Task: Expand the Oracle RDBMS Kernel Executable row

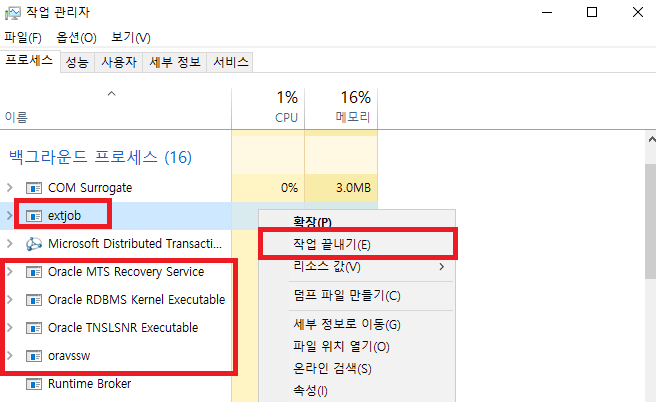Action: 10,300
